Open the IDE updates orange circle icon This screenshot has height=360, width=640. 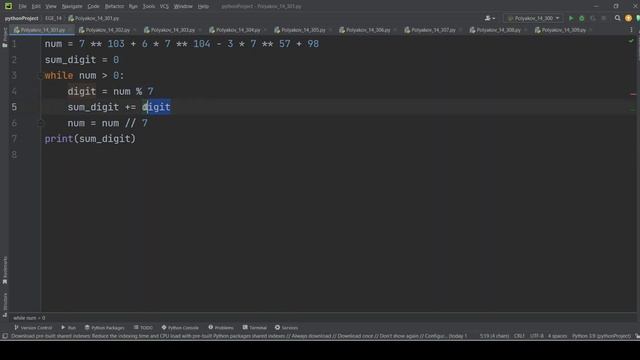click(x=629, y=18)
